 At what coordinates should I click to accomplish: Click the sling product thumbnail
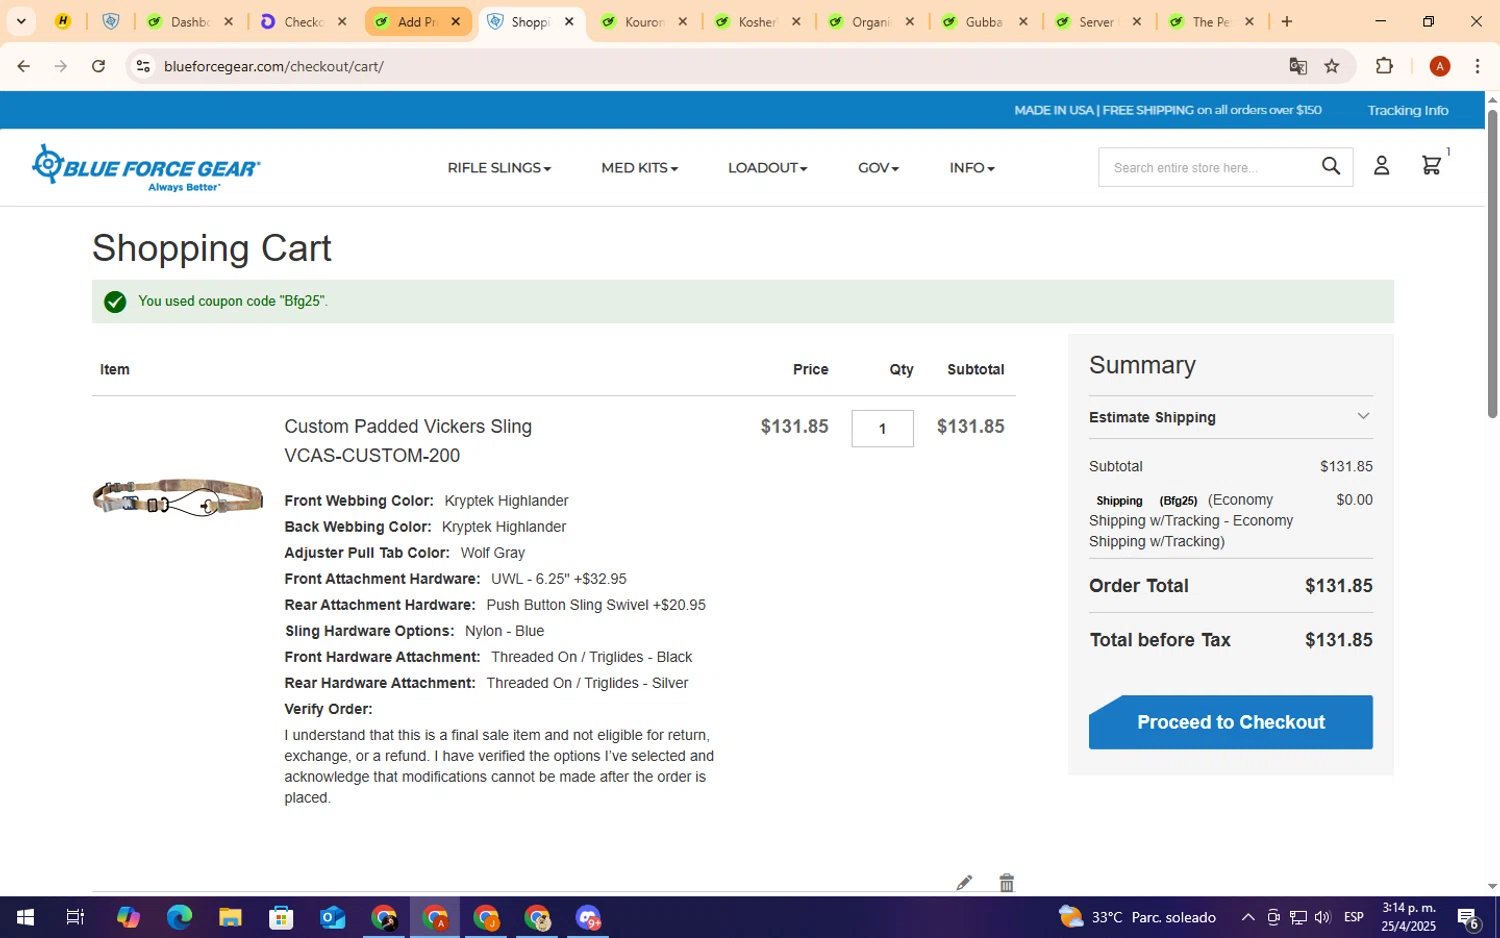177,497
